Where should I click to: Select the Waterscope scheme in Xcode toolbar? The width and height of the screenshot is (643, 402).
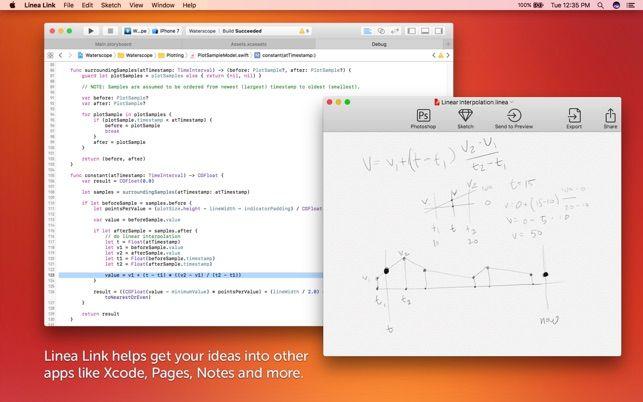(136, 31)
